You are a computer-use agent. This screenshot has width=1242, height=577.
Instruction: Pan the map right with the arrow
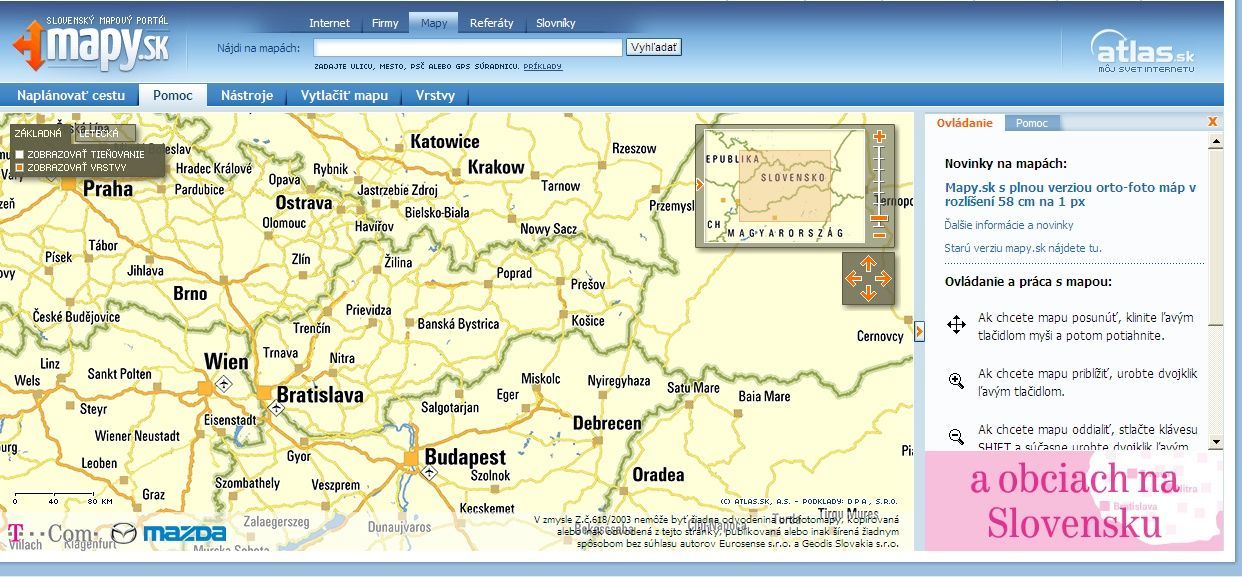pos(883,278)
